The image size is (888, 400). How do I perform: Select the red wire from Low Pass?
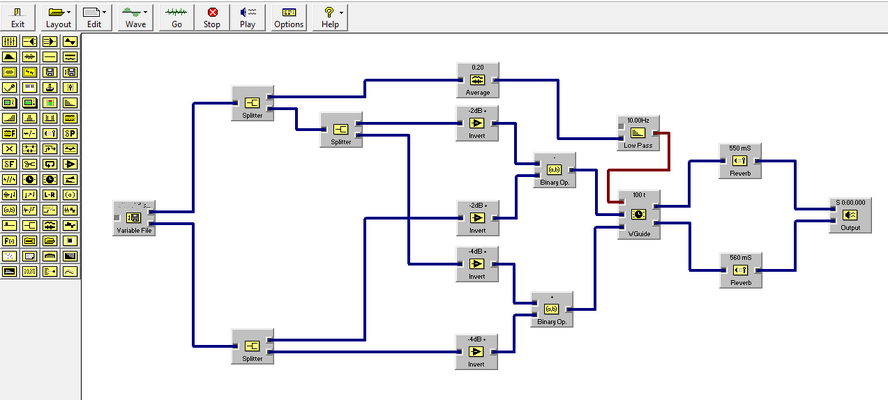[x=669, y=152]
